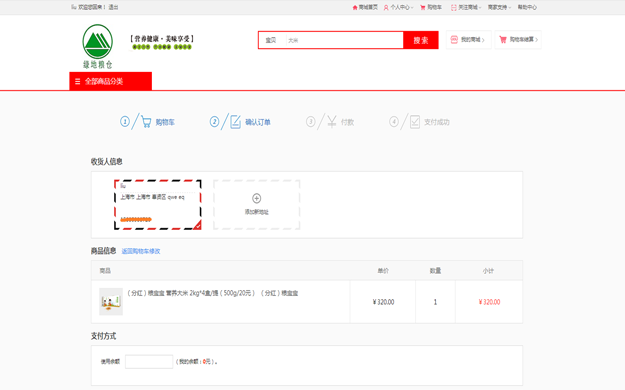Click the plus icon to add new address
The height and width of the screenshot is (390, 625).
[257, 198]
